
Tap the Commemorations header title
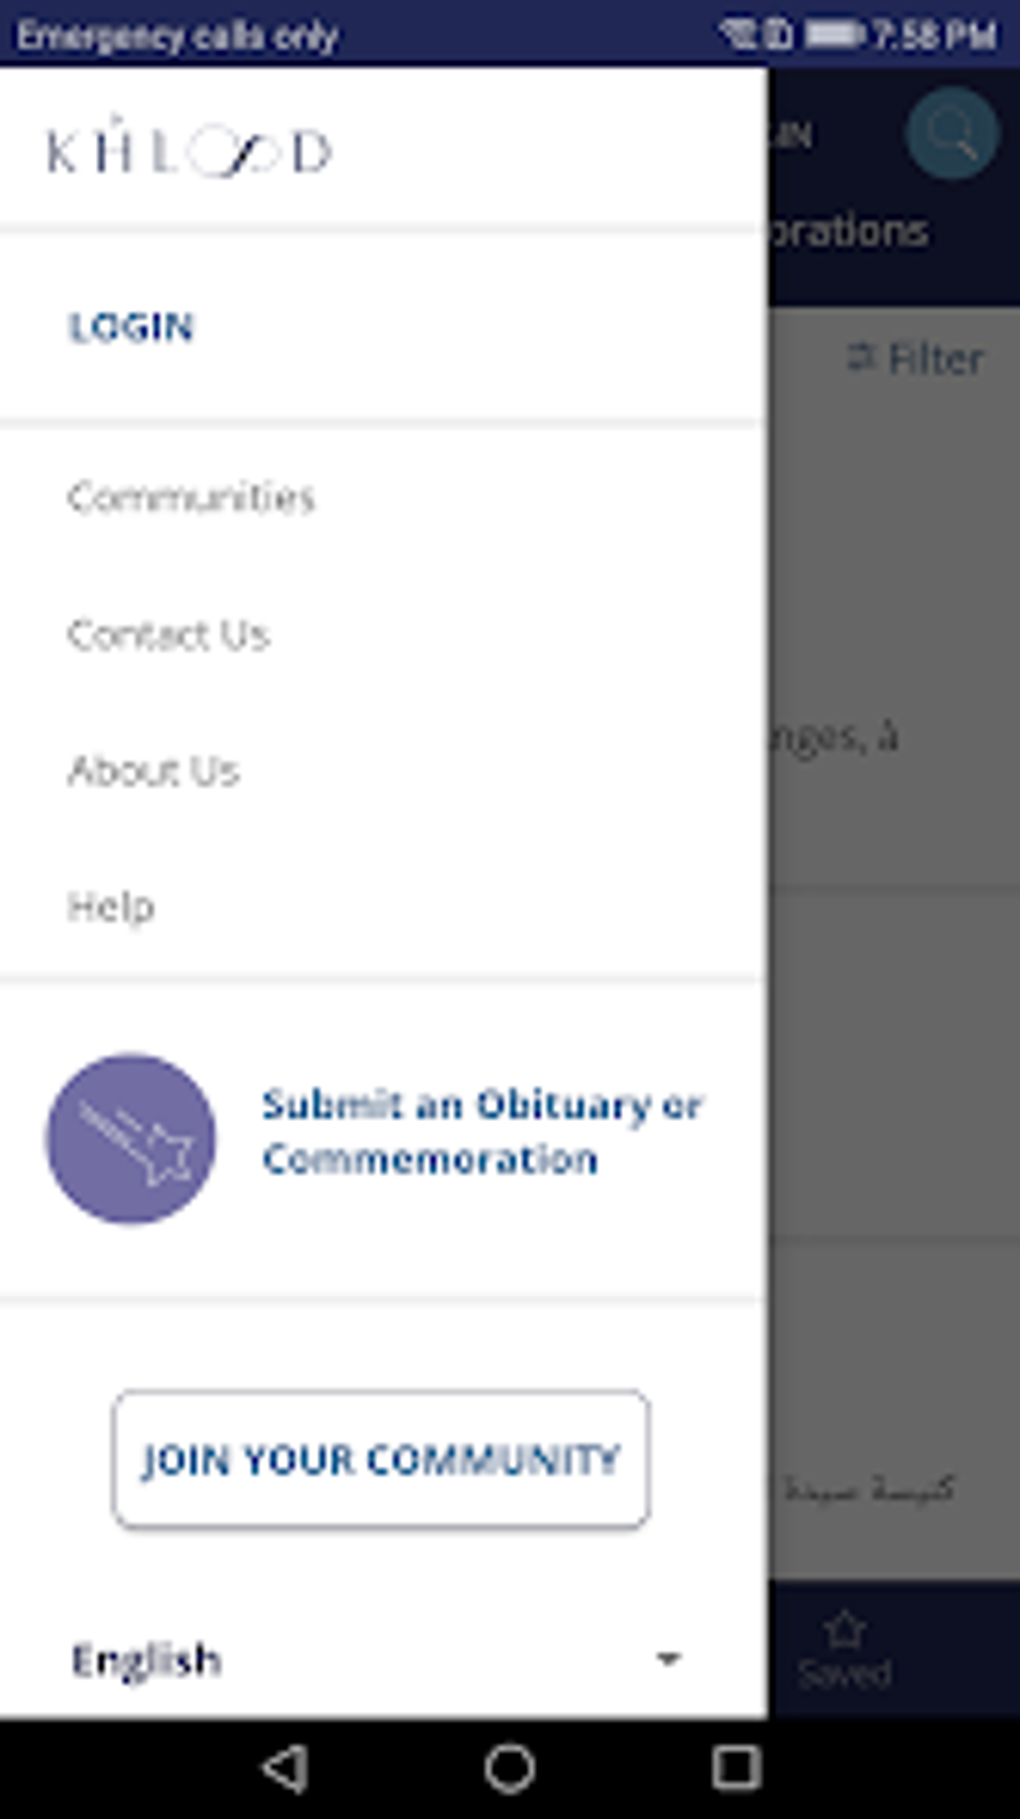tap(850, 231)
